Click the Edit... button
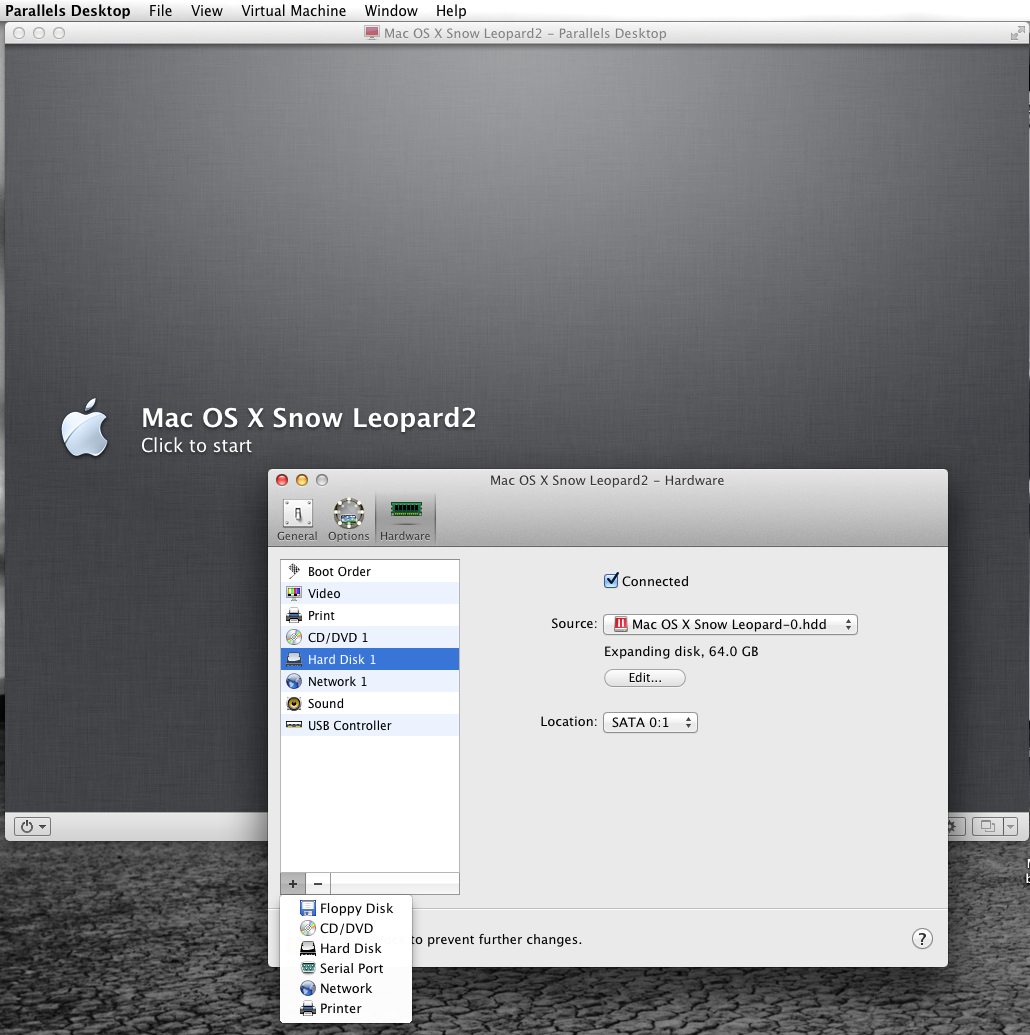 coord(644,678)
